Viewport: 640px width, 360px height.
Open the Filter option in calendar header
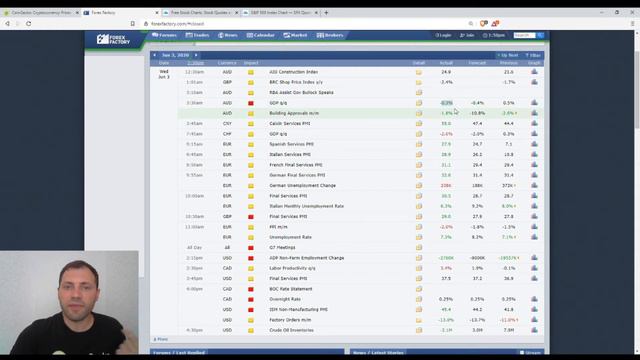pos(533,55)
